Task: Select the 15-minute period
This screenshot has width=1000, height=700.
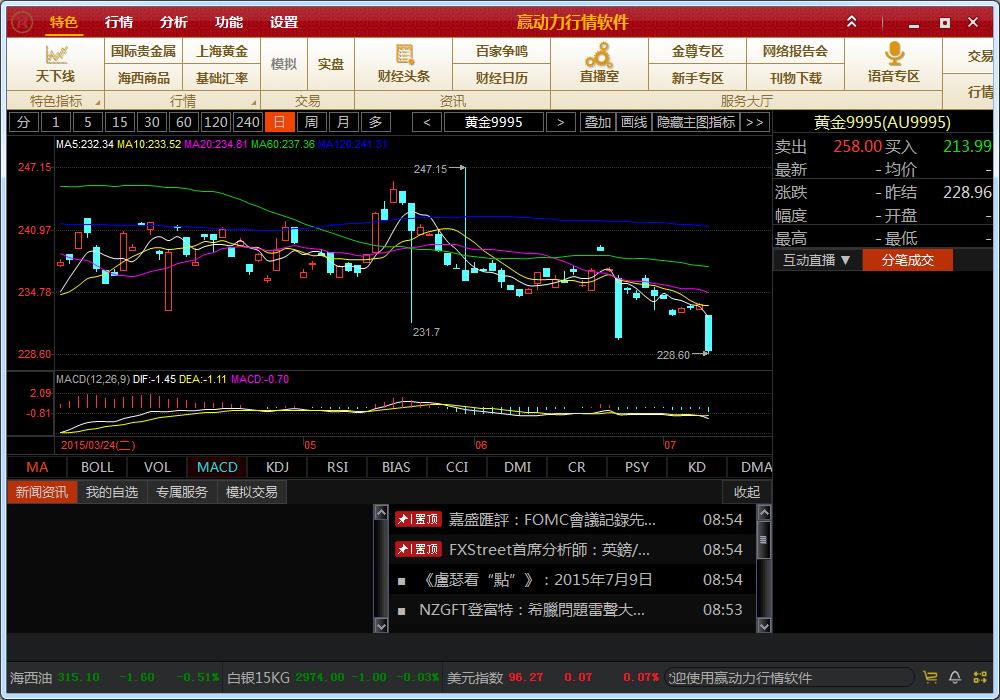Action: point(120,122)
